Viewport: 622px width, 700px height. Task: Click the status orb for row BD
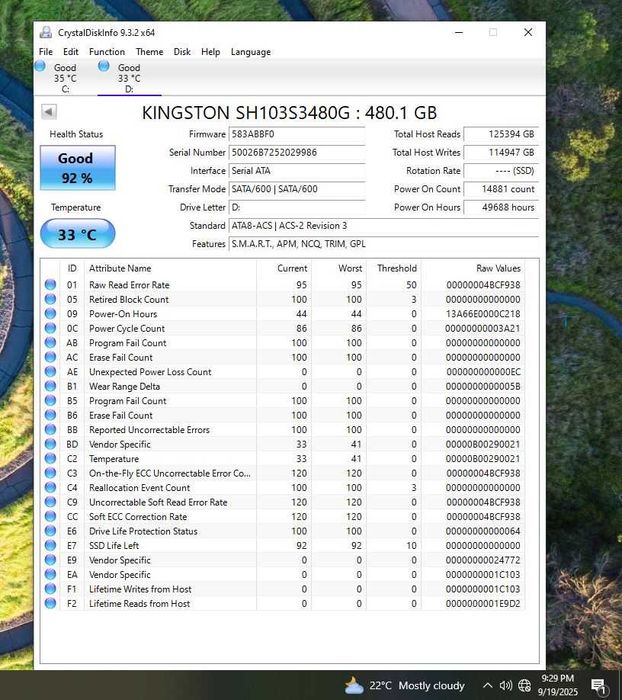click(50, 444)
